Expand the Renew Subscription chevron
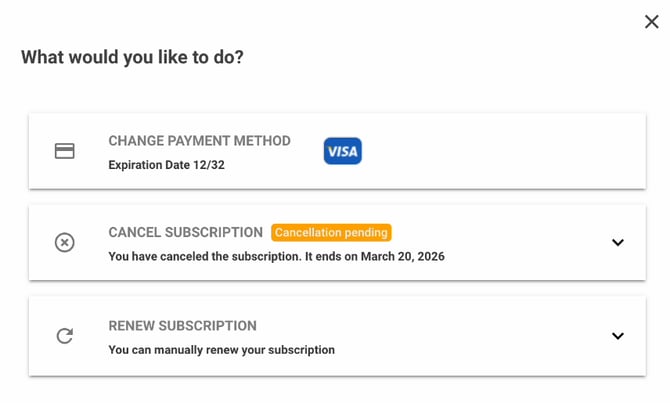 tap(617, 336)
